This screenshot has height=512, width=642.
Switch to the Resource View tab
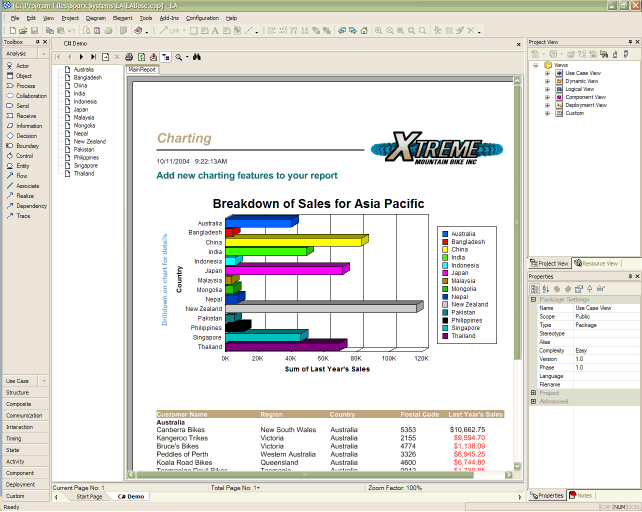pyautogui.click(x=598, y=263)
